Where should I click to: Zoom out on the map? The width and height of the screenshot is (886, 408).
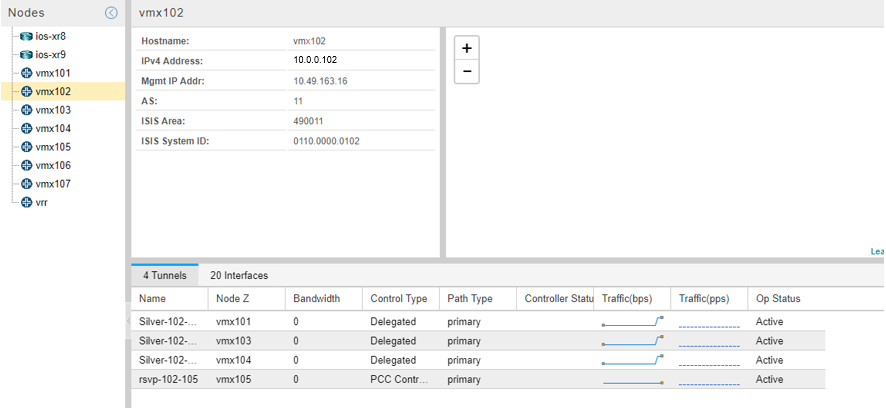tap(466, 72)
